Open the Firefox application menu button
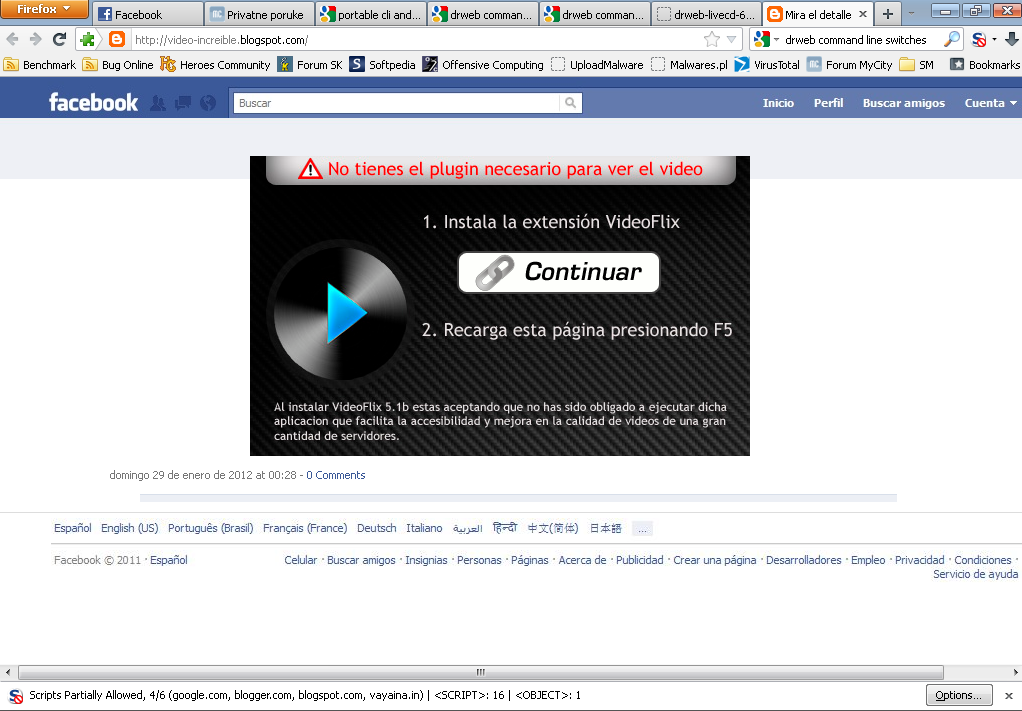Screen dimensions: 1022x711 [44, 9]
